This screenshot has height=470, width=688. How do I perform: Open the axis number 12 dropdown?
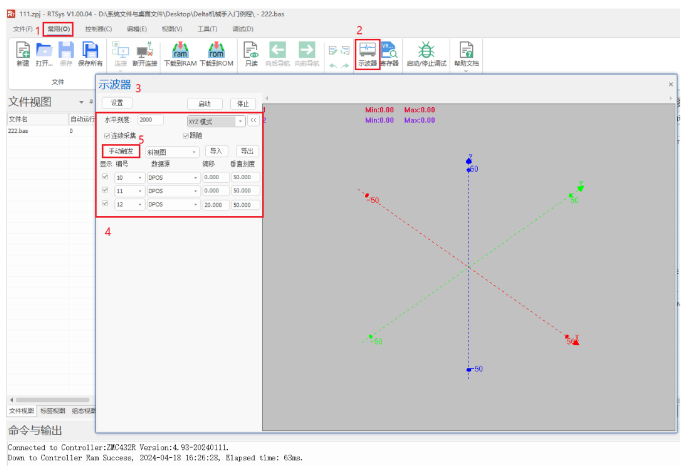pos(129,205)
